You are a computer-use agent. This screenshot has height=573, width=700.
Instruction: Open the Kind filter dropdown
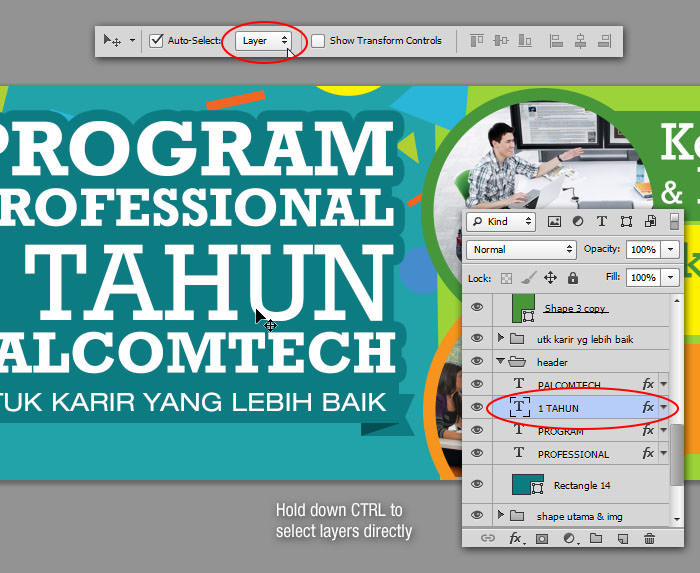pyautogui.click(x=501, y=221)
